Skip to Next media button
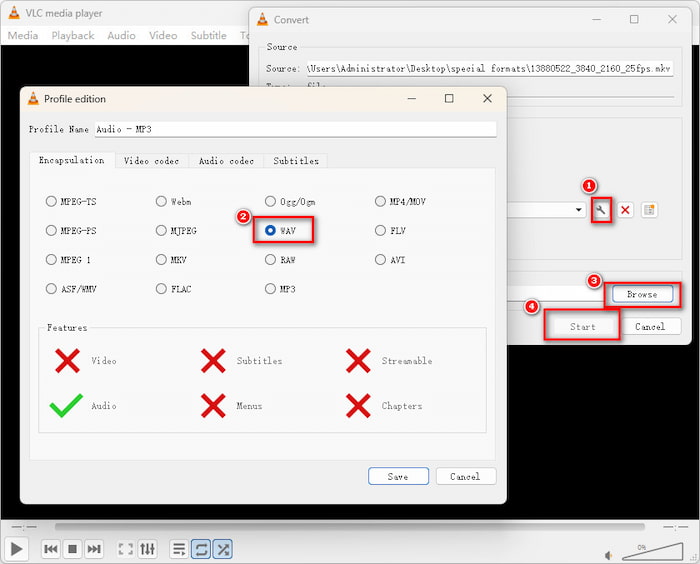The image size is (700, 564). tap(94, 549)
